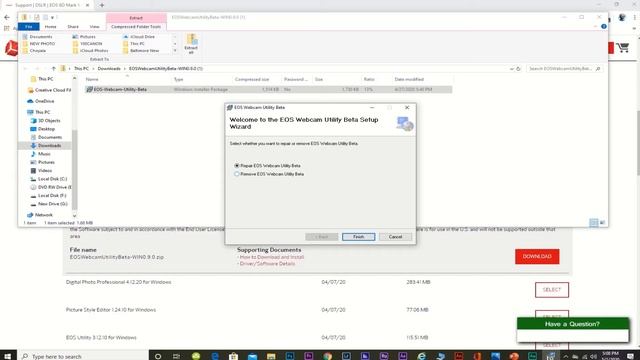
Task: Expand the address bar history dropdown
Action: (x=511, y=69)
